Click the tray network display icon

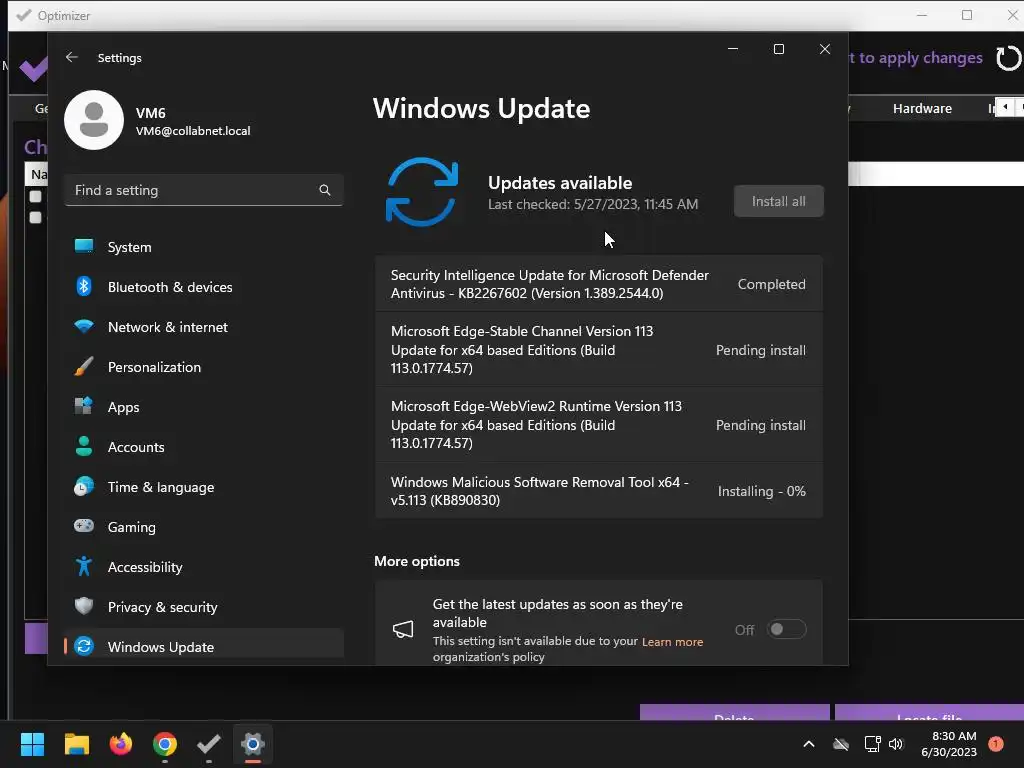point(872,744)
